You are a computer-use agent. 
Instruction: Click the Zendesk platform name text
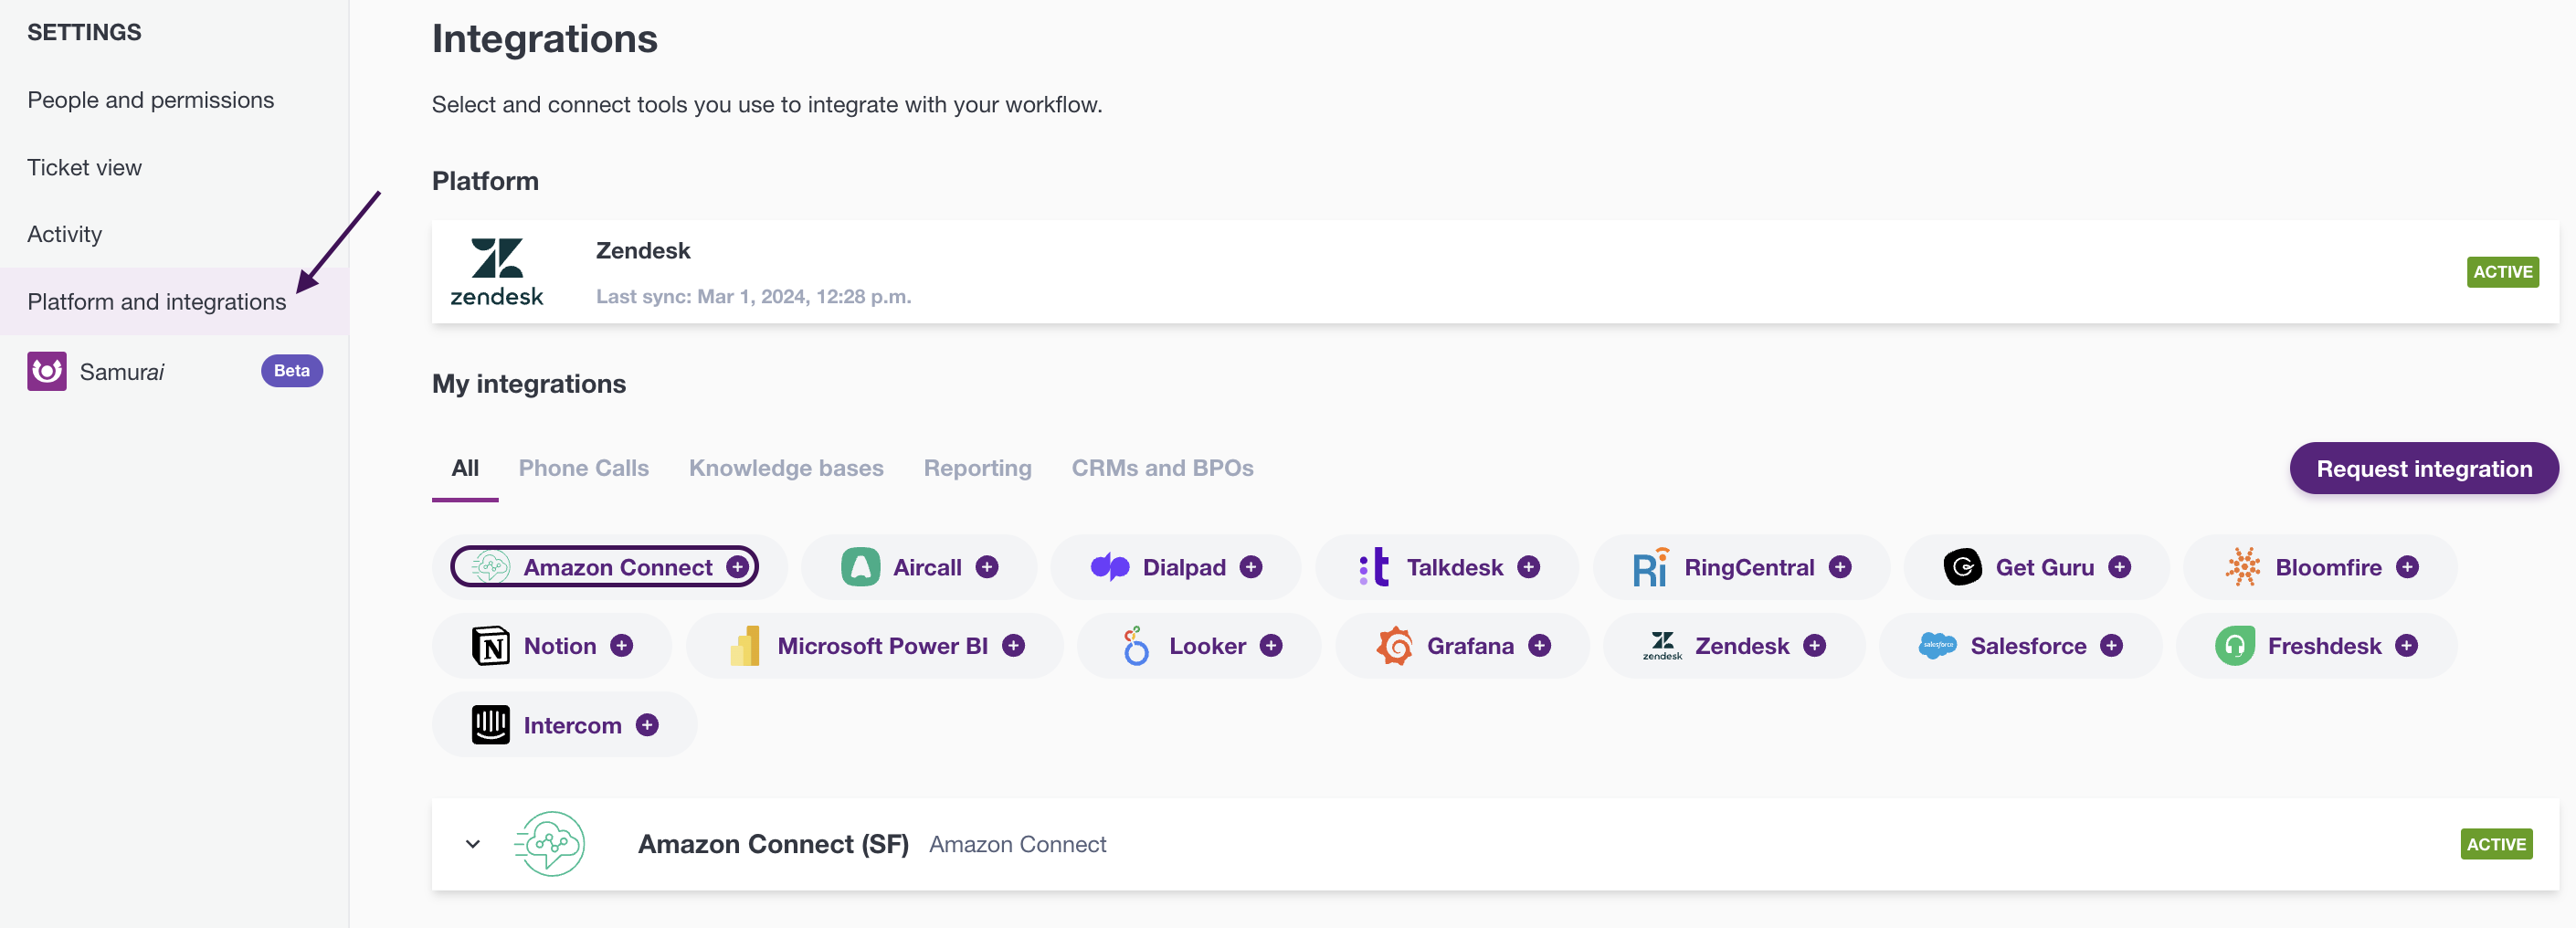click(x=643, y=250)
